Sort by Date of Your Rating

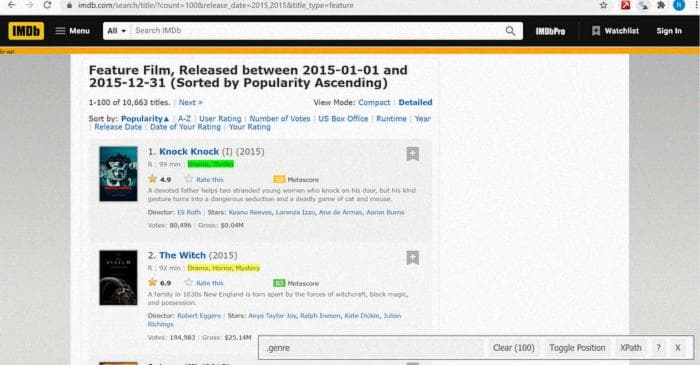(x=185, y=127)
